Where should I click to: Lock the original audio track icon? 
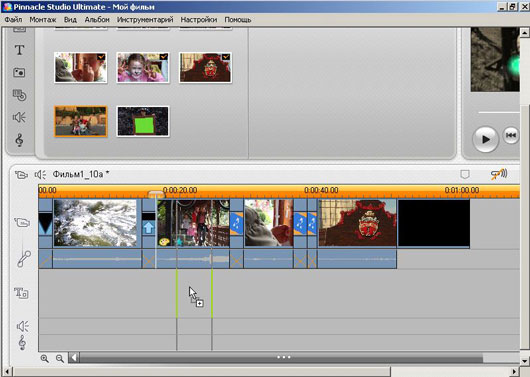(x=23, y=259)
